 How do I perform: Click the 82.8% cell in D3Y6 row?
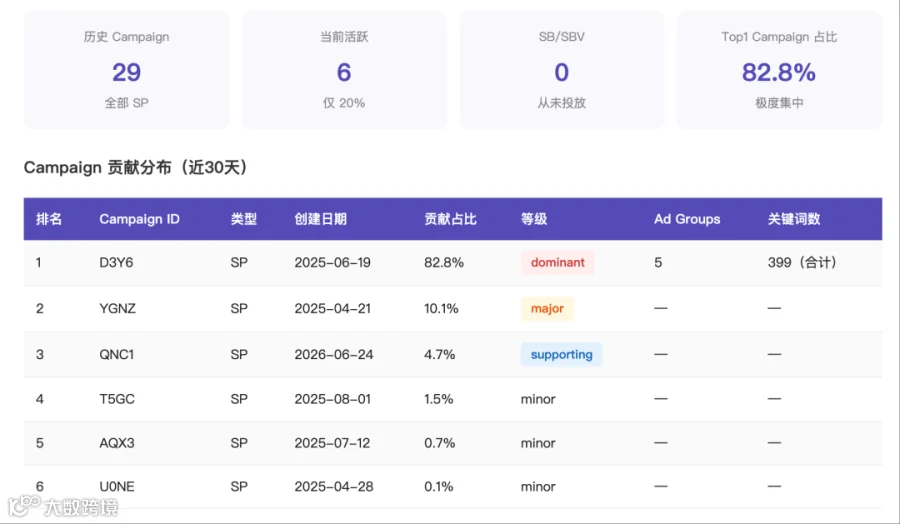pos(444,262)
